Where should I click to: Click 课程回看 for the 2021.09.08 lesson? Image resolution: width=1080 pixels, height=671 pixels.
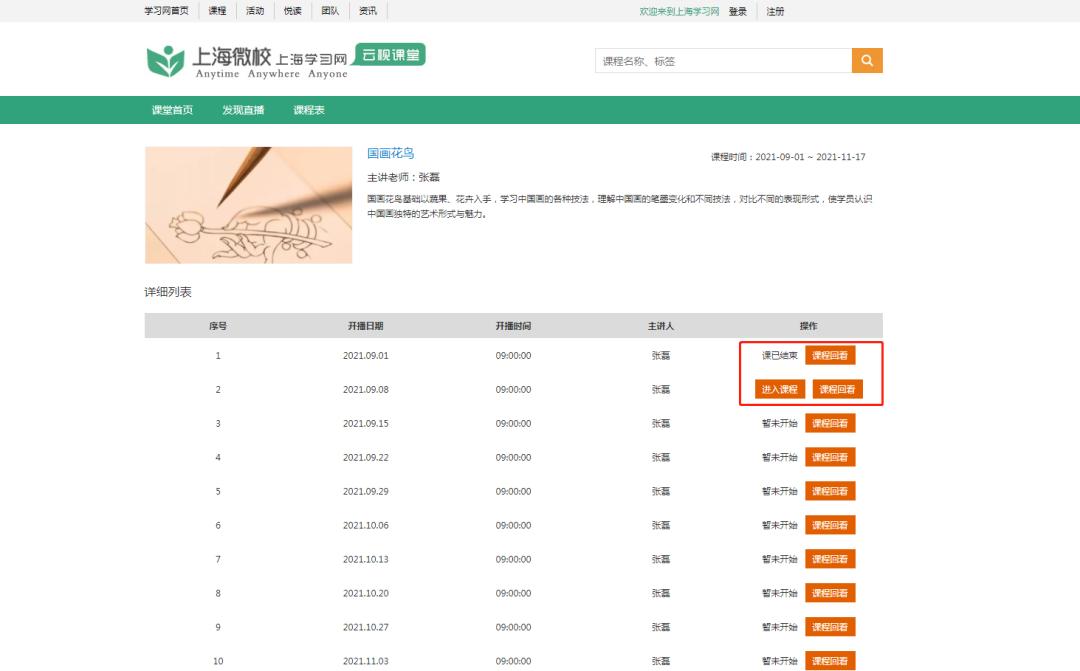click(837, 389)
